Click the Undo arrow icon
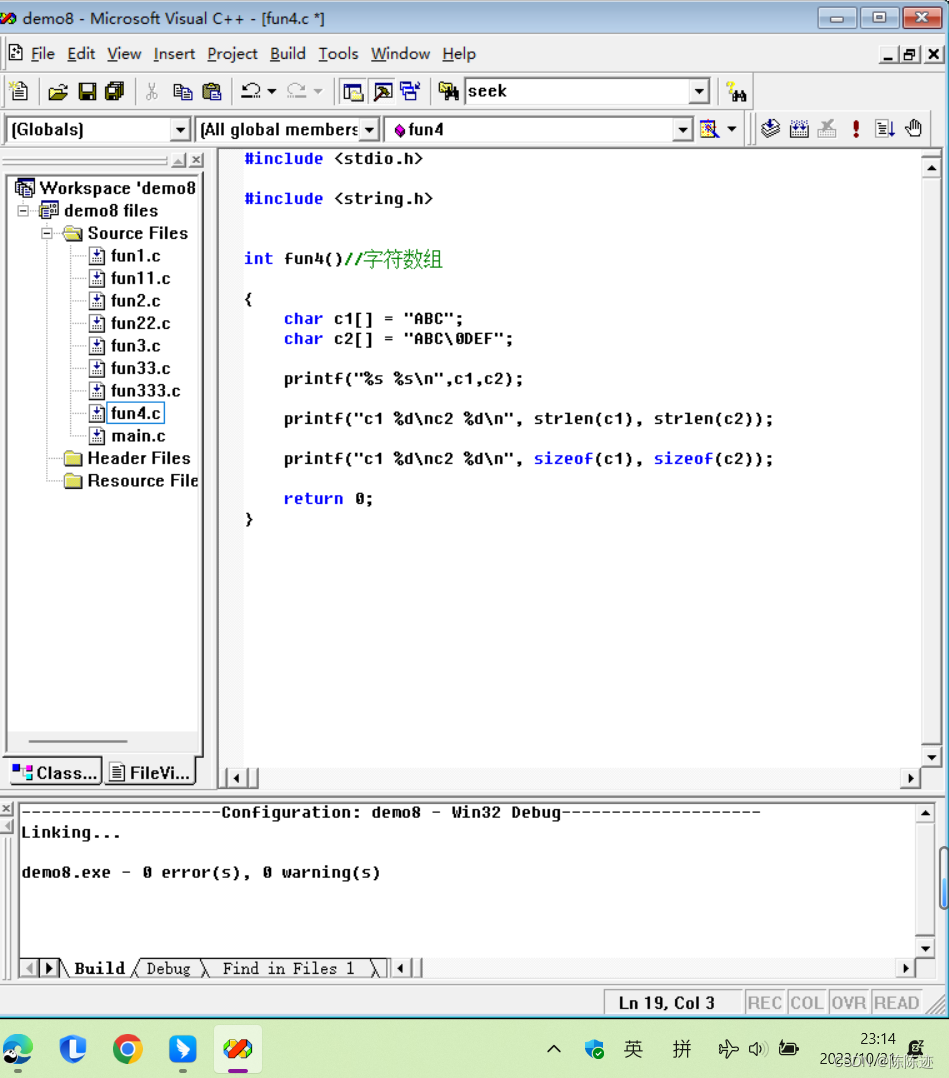This screenshot has width=949, height=1078. 251,91
